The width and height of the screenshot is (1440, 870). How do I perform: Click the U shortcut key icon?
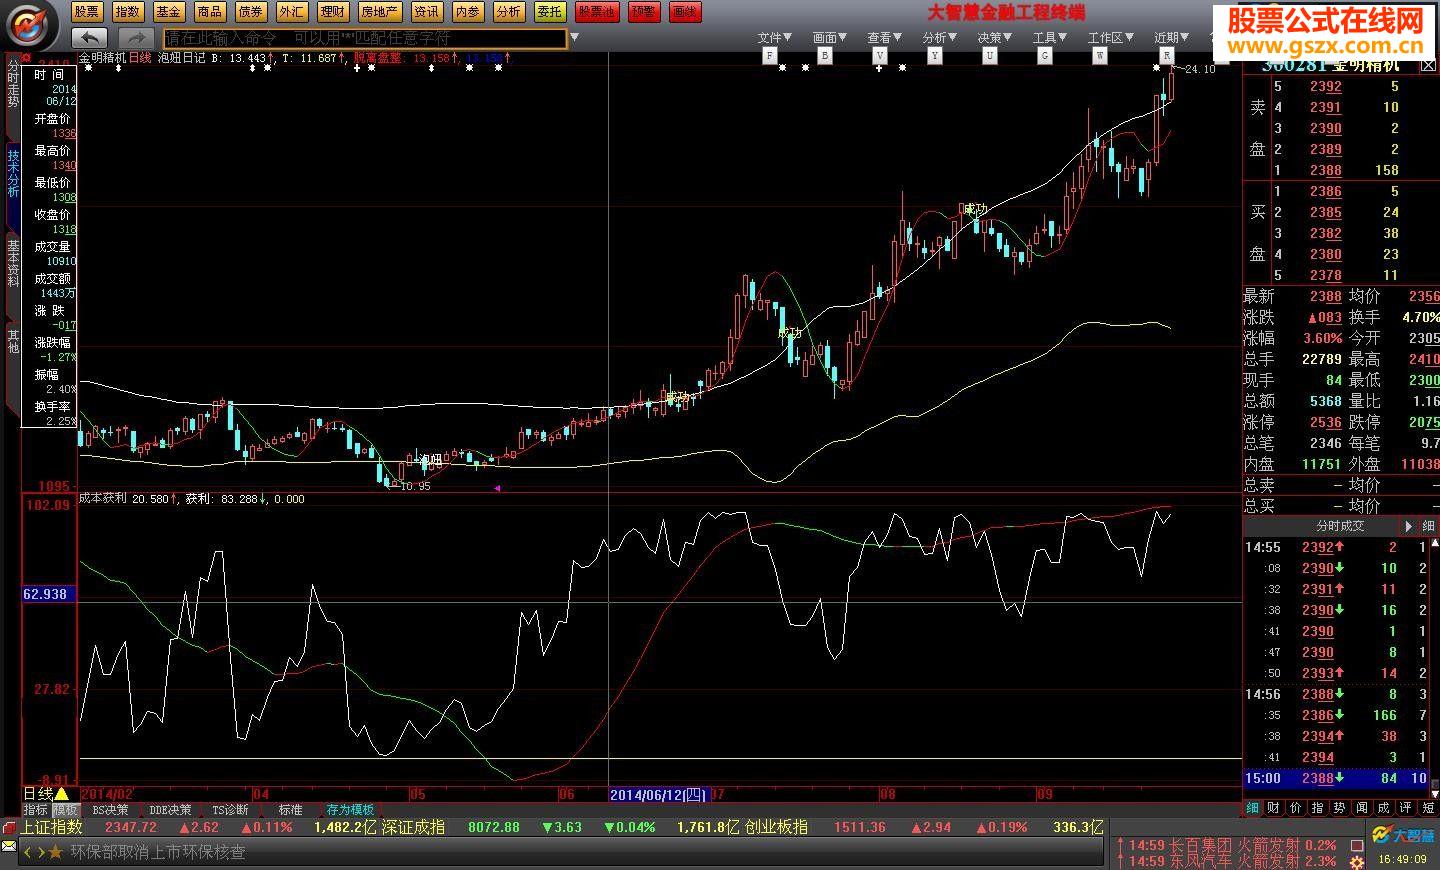tap(989, 56)
